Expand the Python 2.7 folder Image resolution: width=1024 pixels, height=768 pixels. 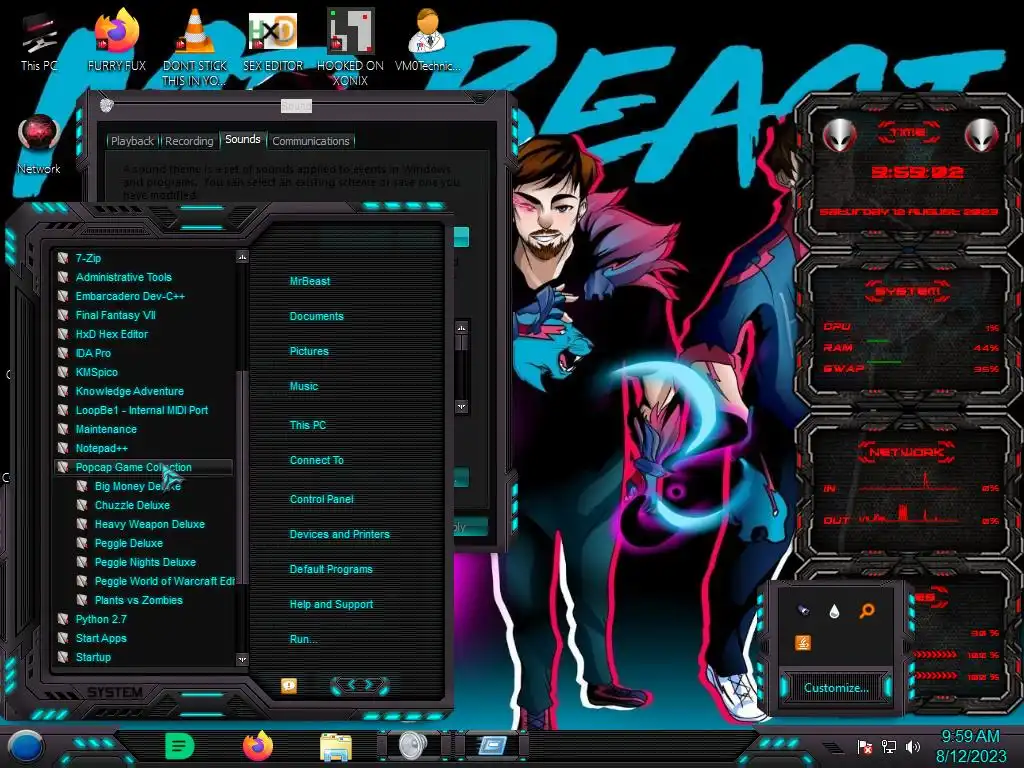(x=144, y=619)
